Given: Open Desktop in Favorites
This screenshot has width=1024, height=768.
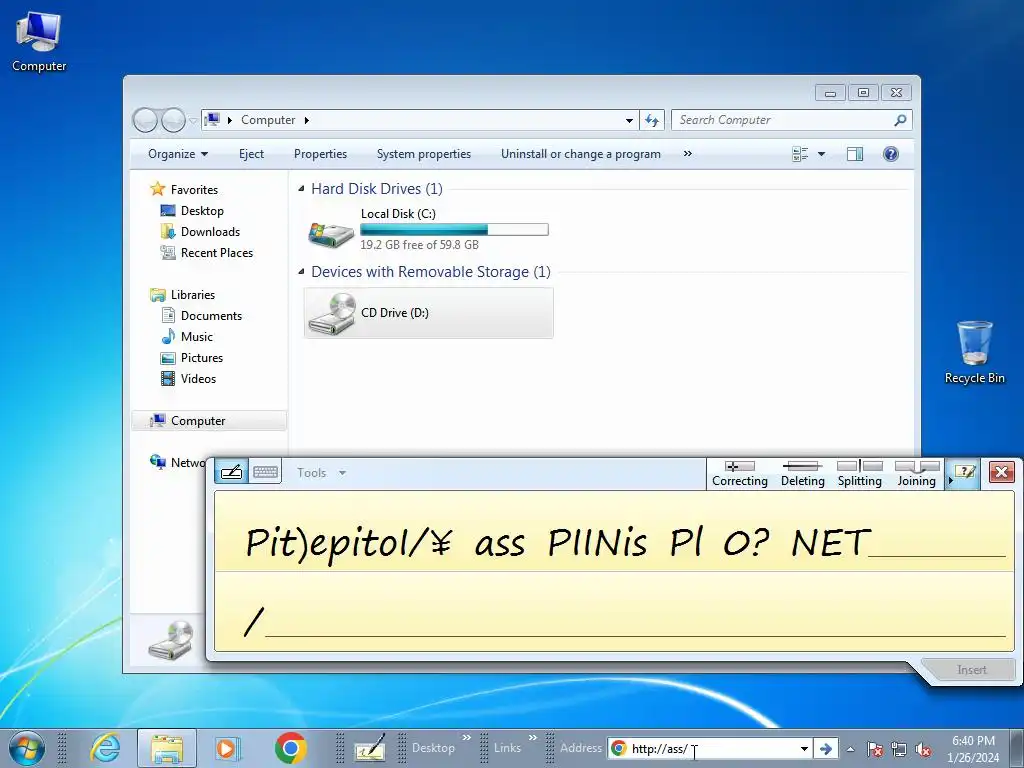Looking at the screenshot, I should tap(202, 211).
